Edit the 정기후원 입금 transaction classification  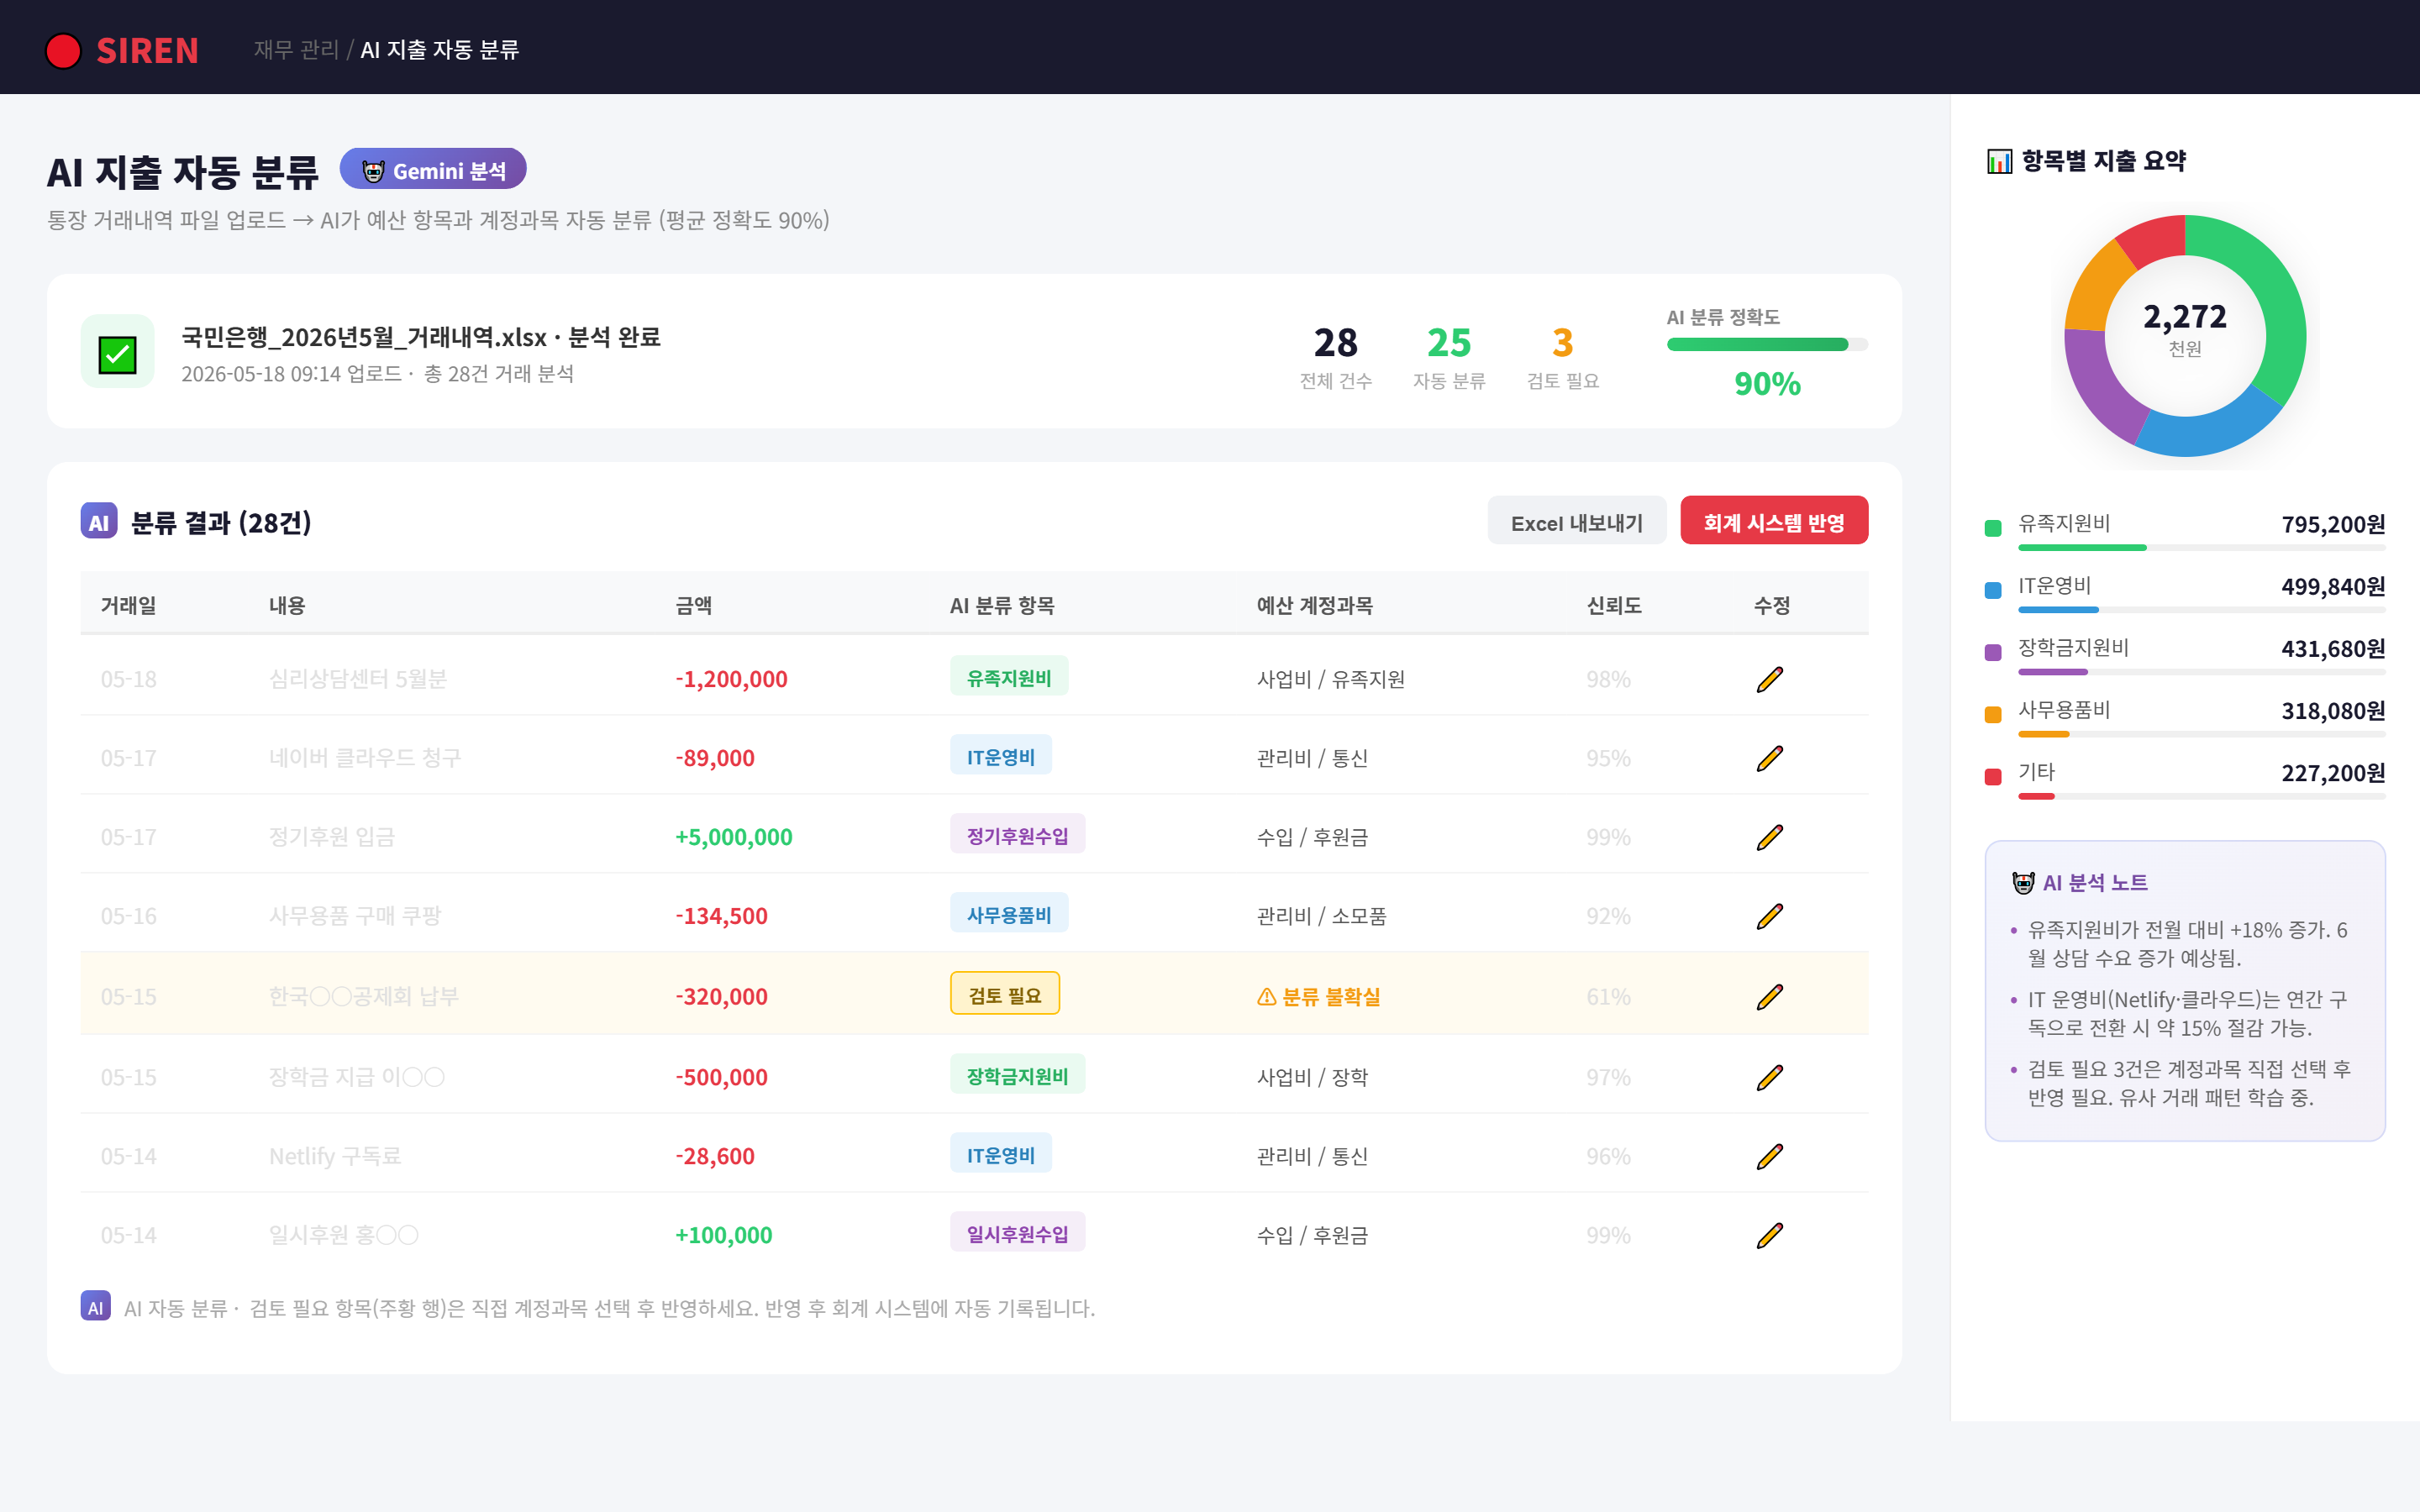1769,837
